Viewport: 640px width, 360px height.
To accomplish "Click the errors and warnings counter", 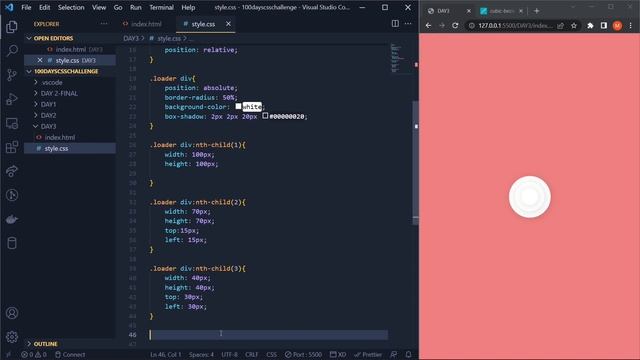I will coord(34,355).
